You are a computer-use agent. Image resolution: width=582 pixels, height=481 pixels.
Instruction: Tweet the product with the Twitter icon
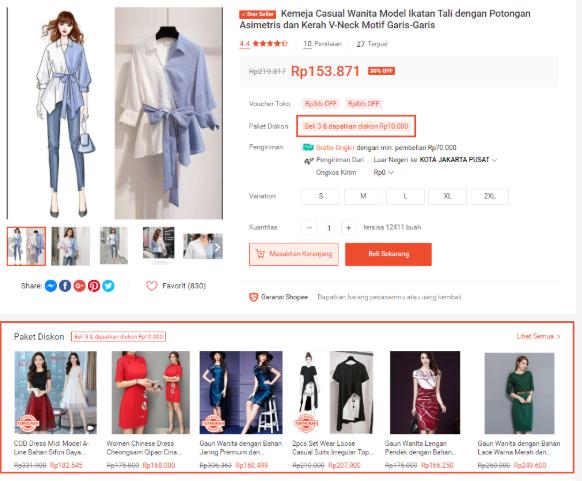click(x=108, y=286)
